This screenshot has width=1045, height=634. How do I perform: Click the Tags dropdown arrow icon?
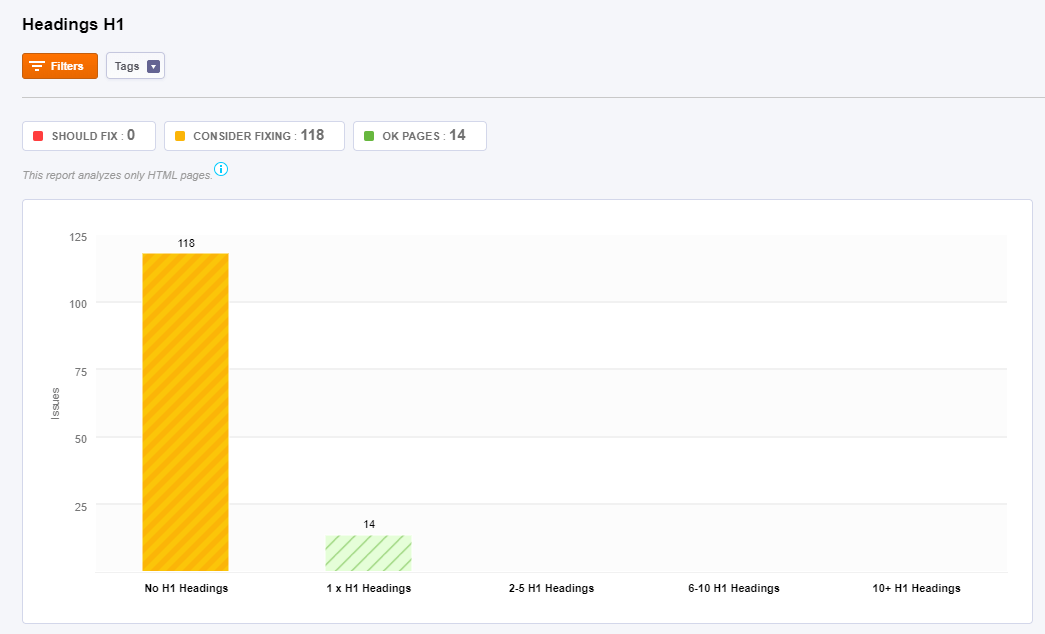tap(153, 67)
